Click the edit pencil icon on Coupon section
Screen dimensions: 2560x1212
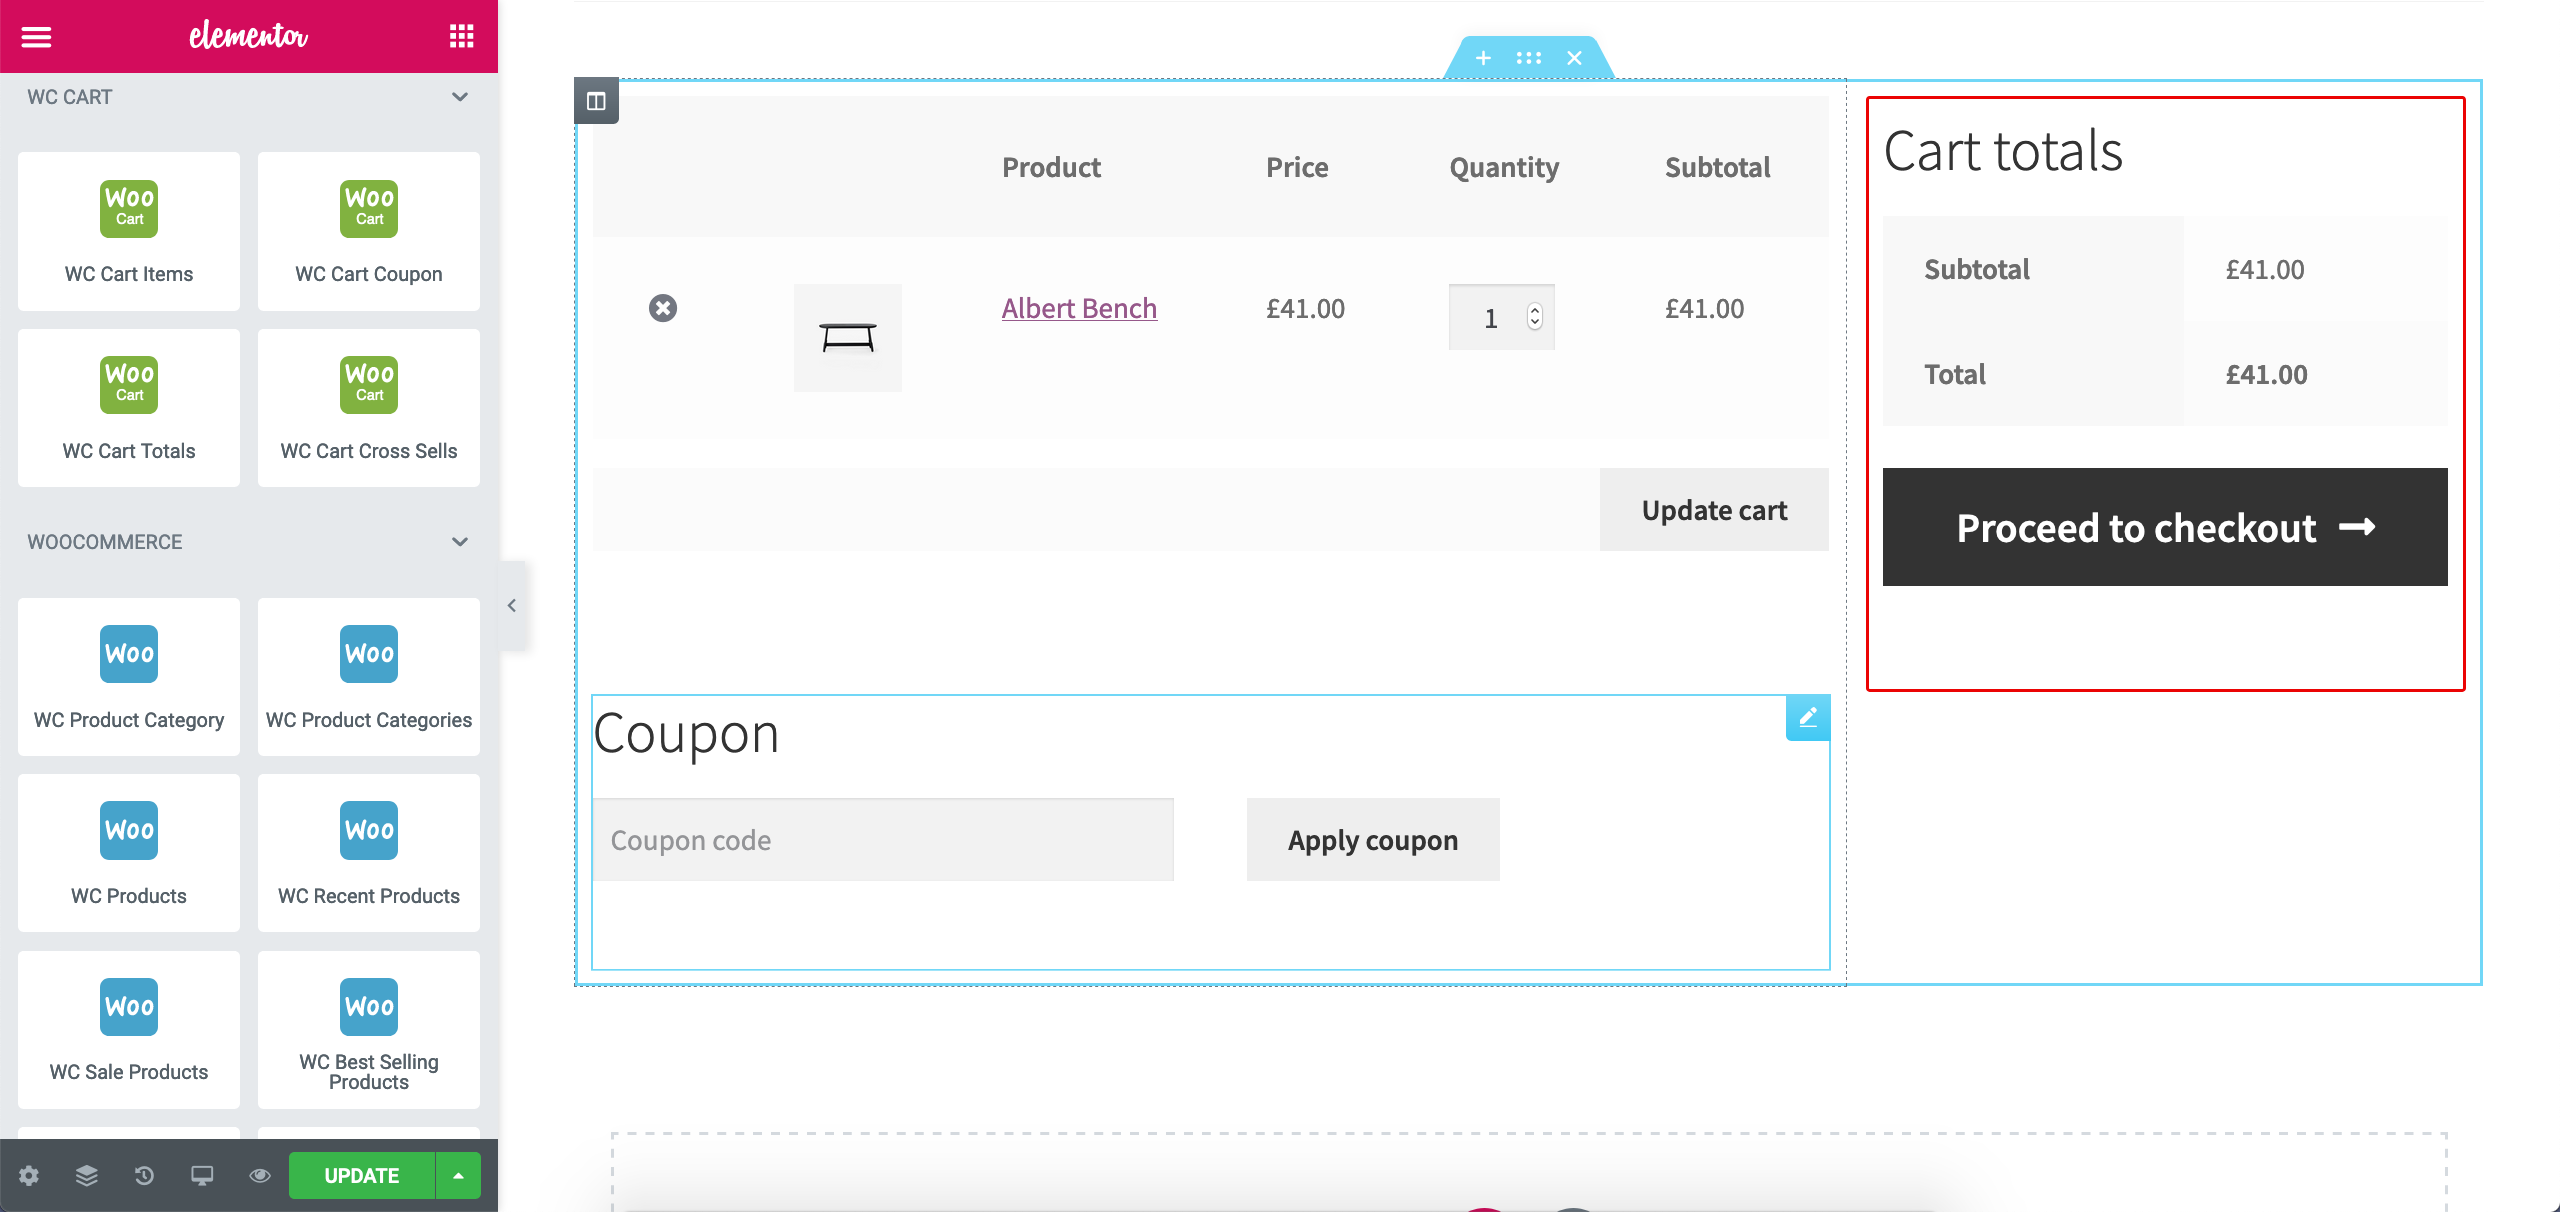pos(1809,719)
